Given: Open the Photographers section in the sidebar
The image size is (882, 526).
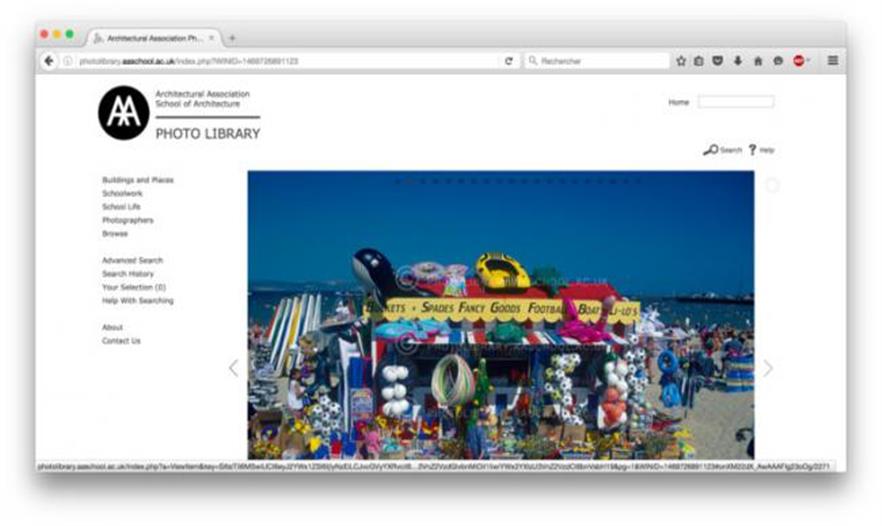Looking at the screenshot, I should (127, 220).
